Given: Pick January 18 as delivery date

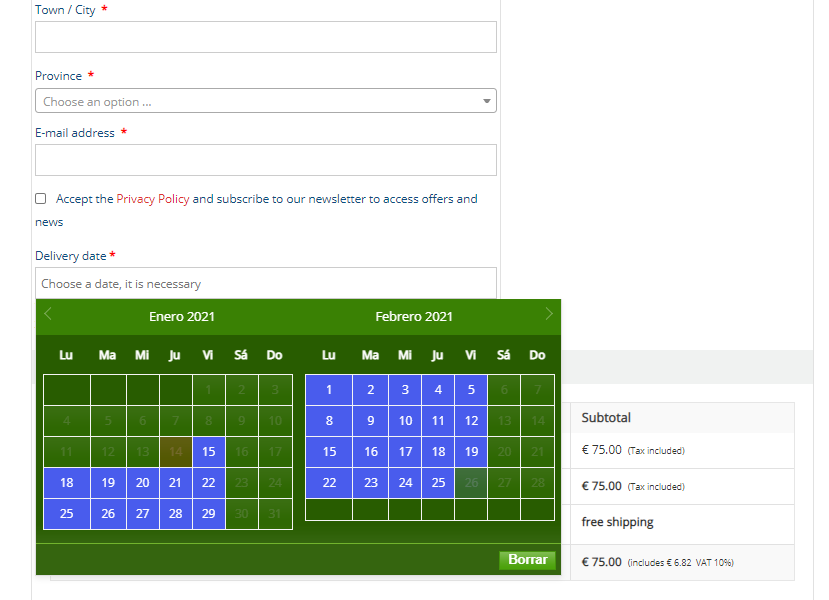Looking at the screenshot, I should 67,483.
